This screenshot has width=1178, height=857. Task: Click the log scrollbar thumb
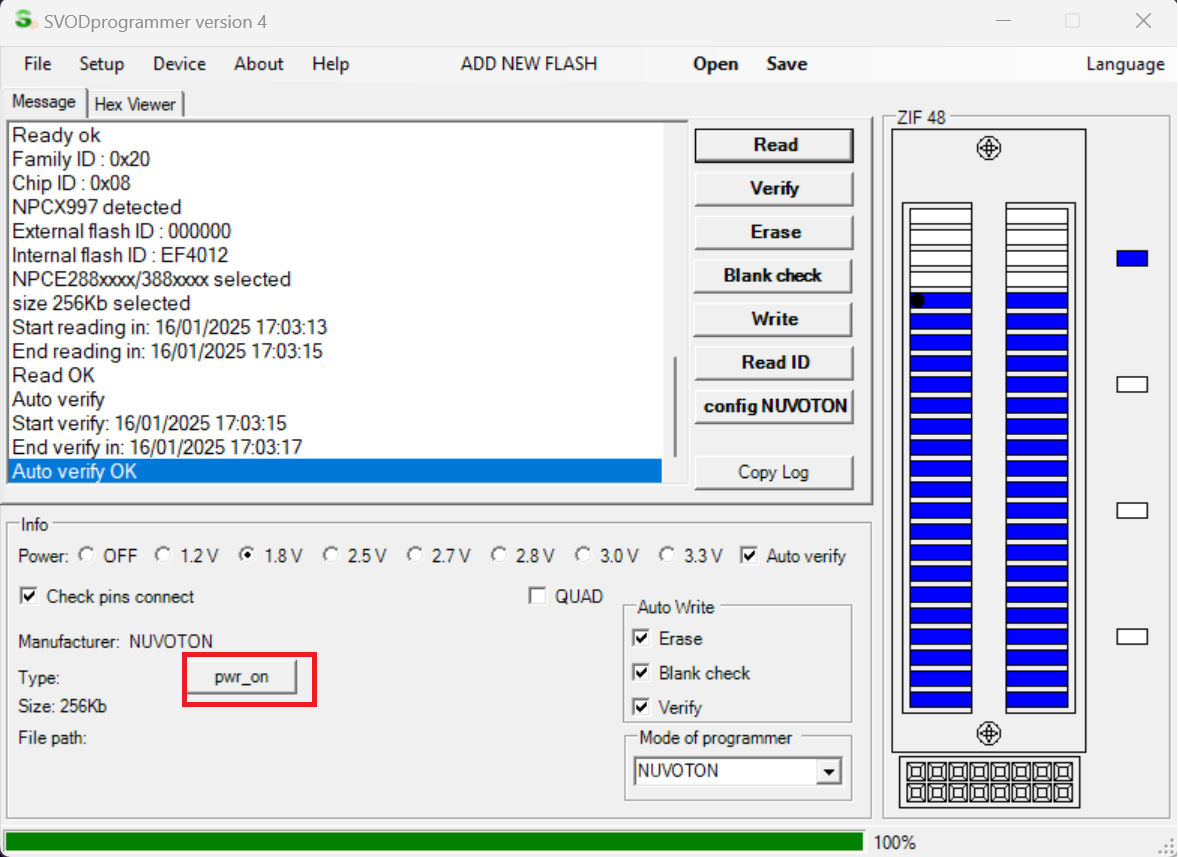(675, 406)
